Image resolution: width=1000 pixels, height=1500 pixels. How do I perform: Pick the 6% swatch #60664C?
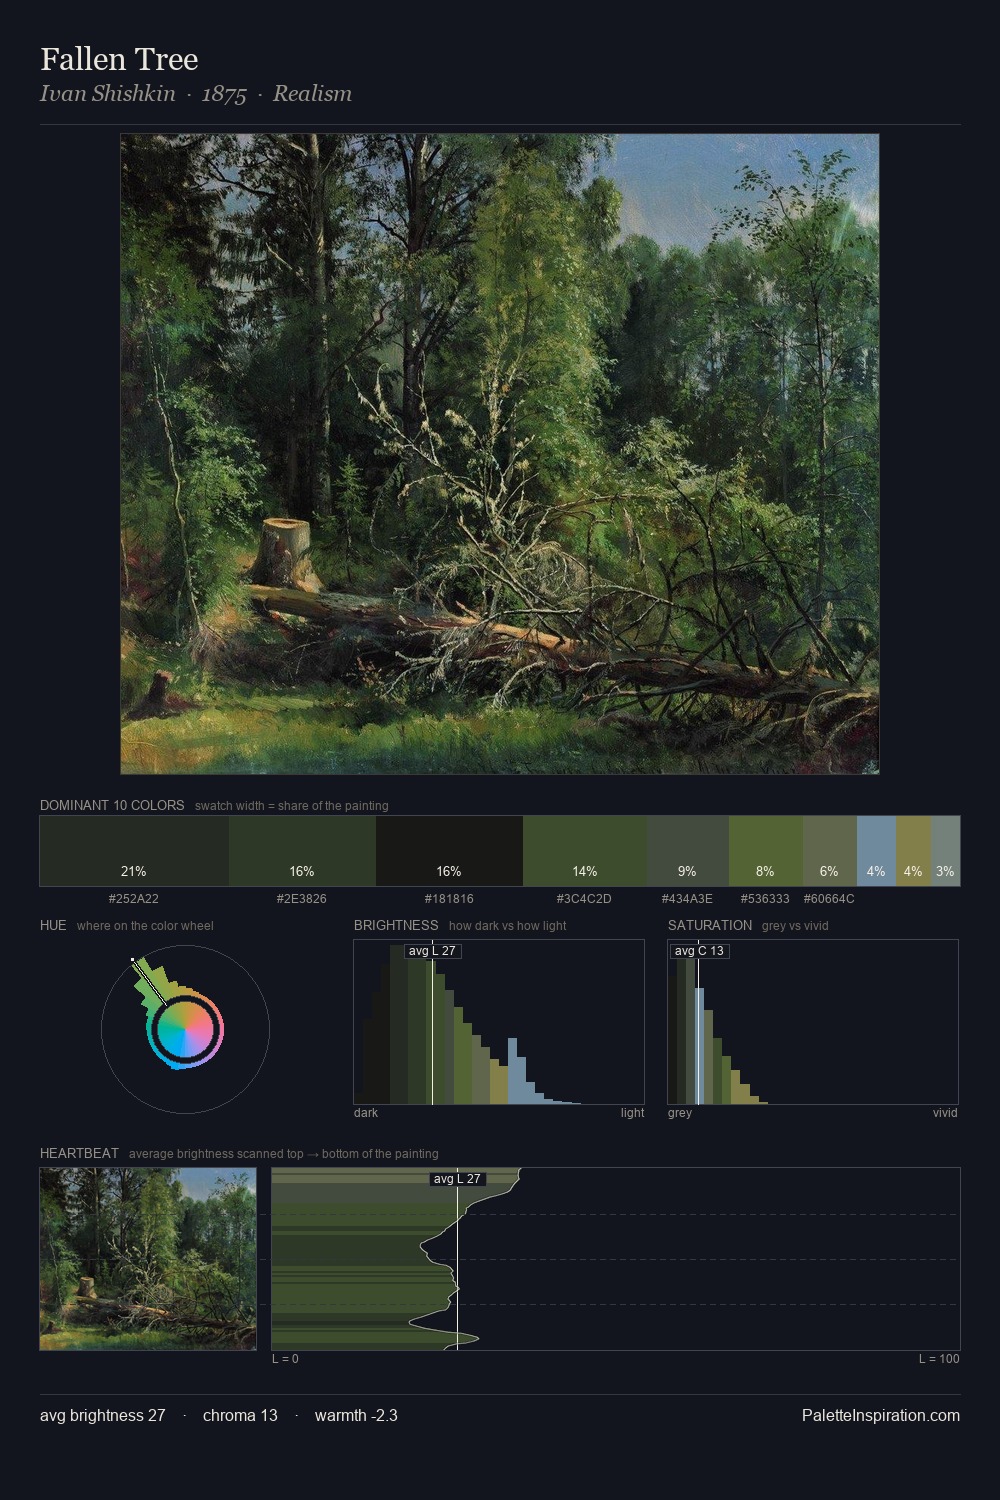pos(830,851)
